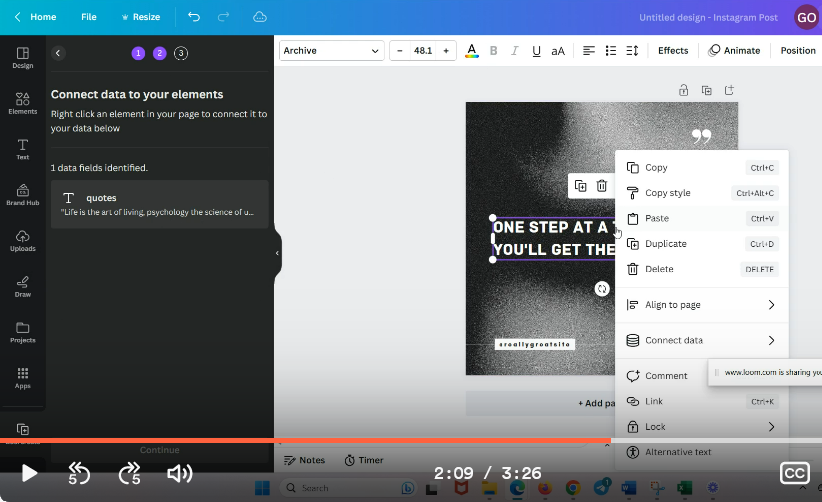The width and height of the screenshot is (822, 502).
Task: Toggle bulleted list formatting
Action: 611,50
